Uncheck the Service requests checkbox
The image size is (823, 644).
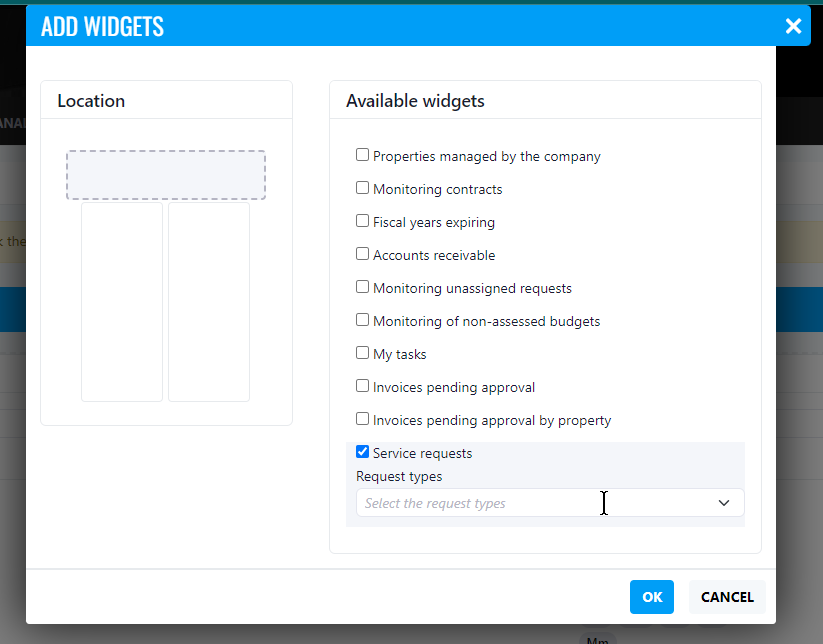(362, 452)
